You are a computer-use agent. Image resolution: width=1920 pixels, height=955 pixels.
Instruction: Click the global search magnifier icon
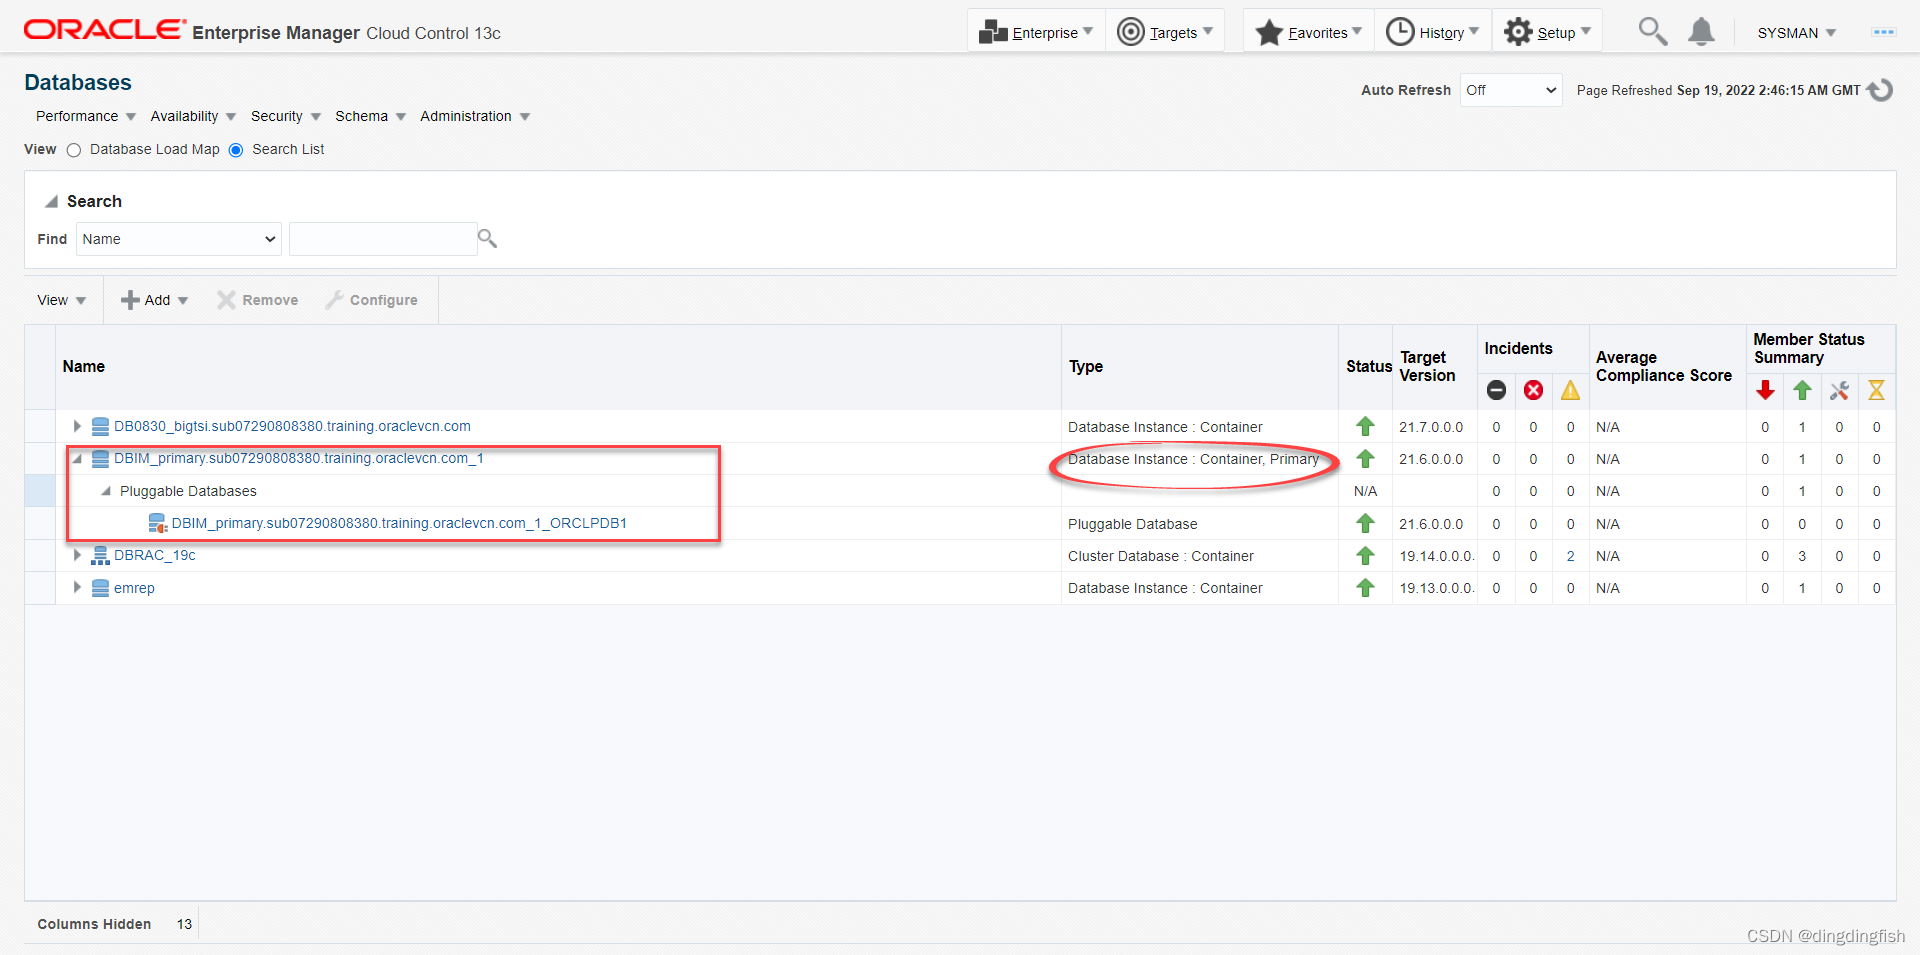click(x=1652, y=32)
